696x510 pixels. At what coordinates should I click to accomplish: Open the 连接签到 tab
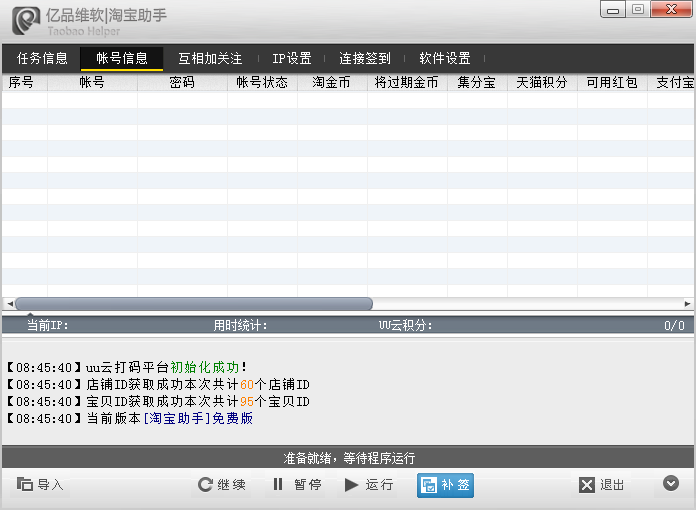[365, 59]
